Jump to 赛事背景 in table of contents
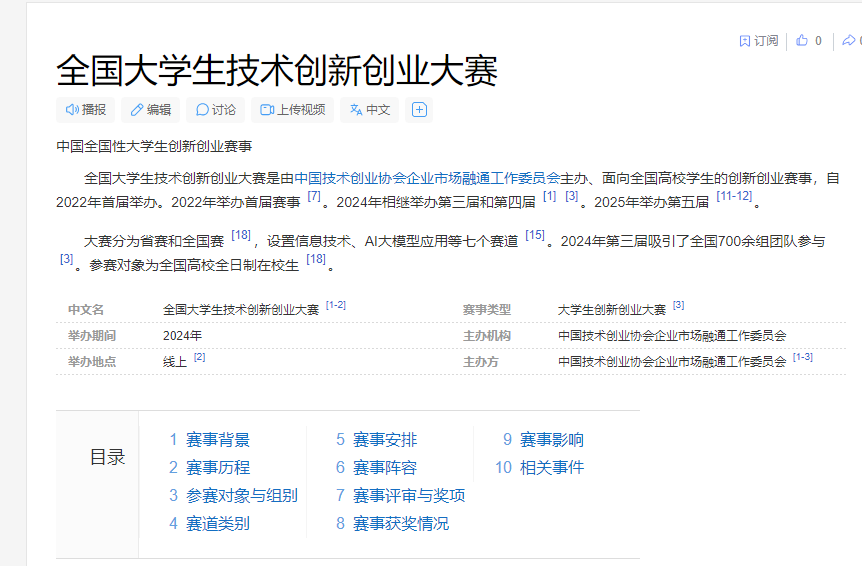The width and height of the screenshot is (862, 566). point(217,440)
